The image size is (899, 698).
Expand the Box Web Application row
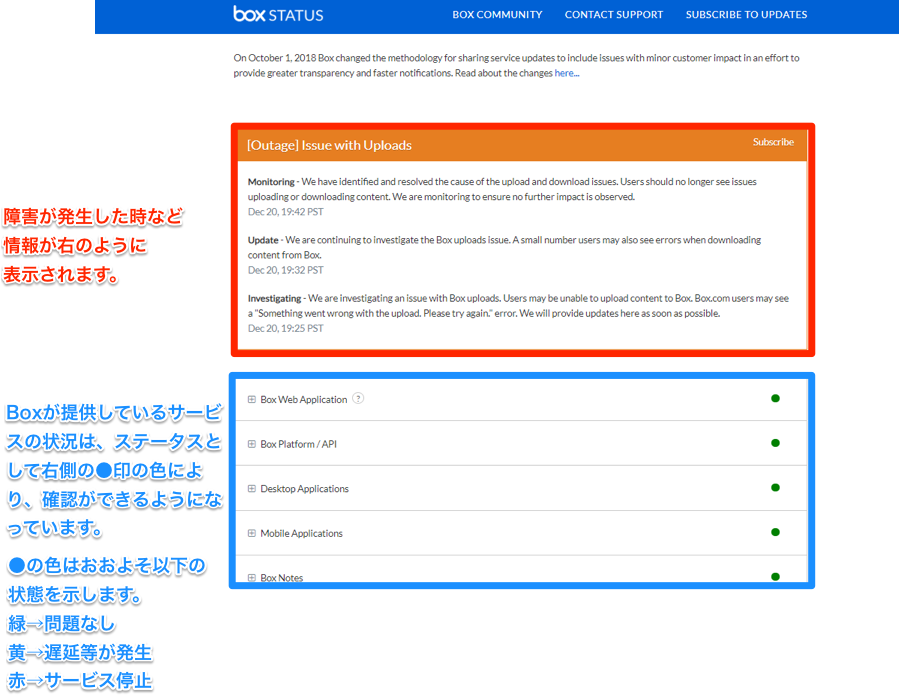[252, 399]
